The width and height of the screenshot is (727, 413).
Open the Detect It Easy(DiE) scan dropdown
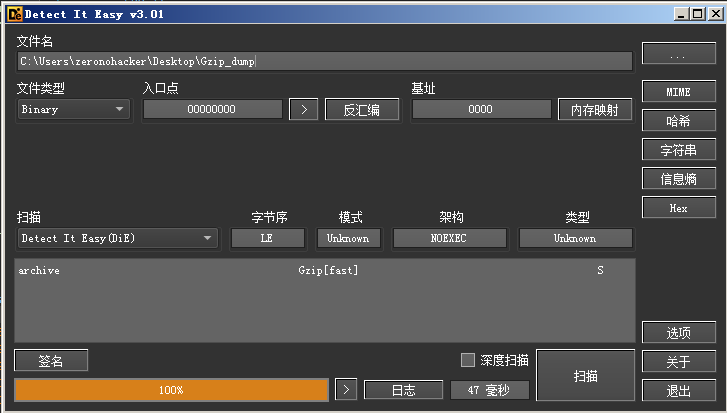click(x=117, y=238)
